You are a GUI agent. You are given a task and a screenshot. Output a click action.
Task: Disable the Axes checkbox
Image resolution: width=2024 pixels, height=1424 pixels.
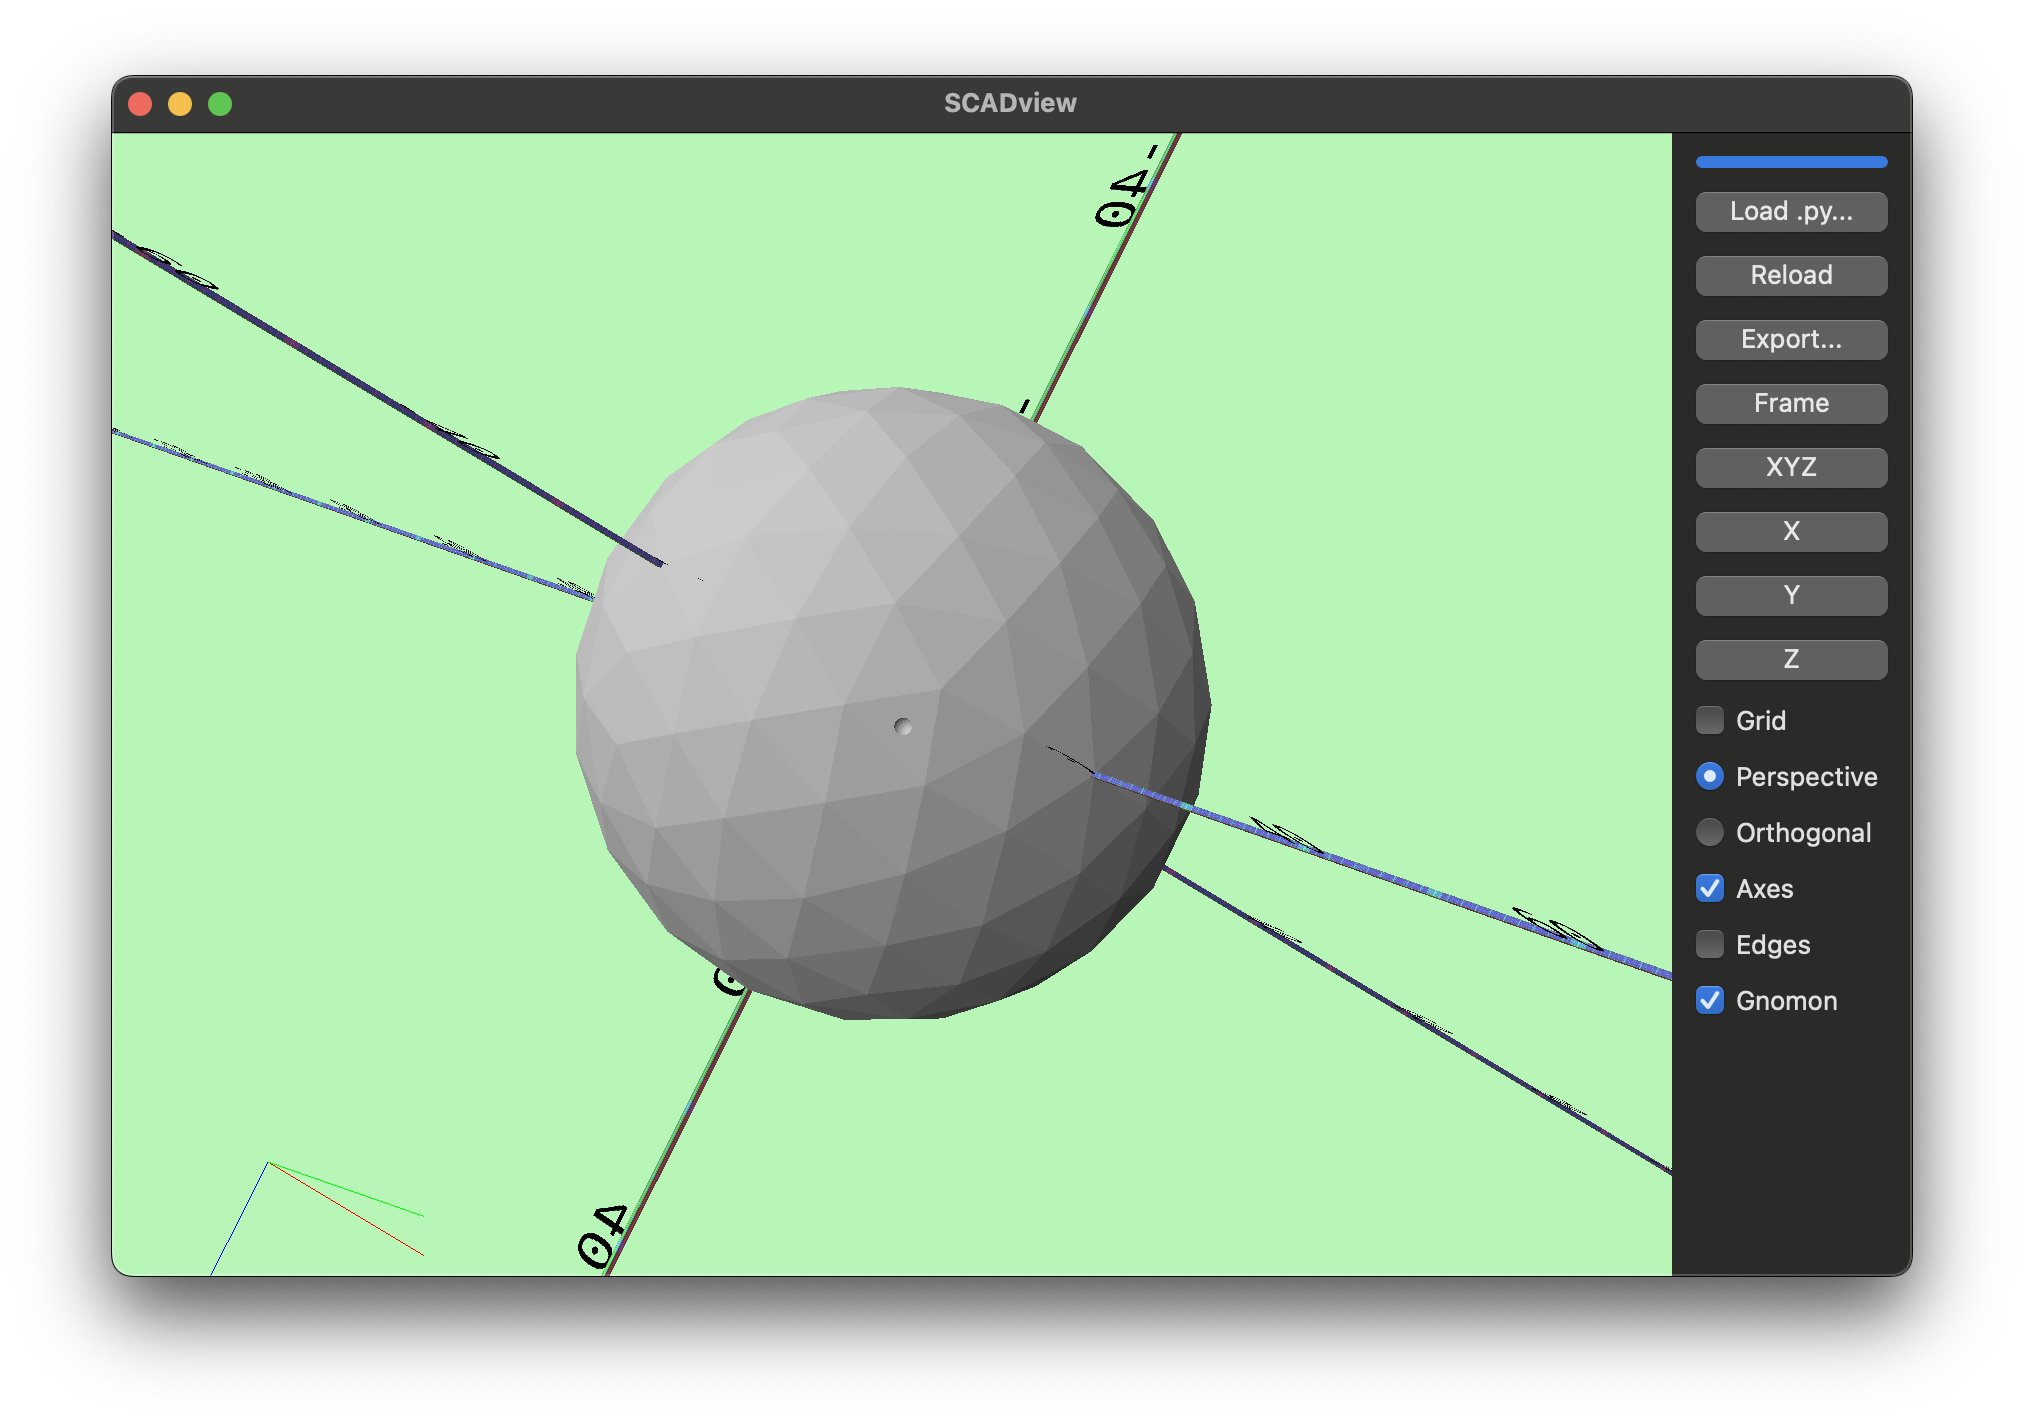pyautogui.click(x=1709, y=888)
